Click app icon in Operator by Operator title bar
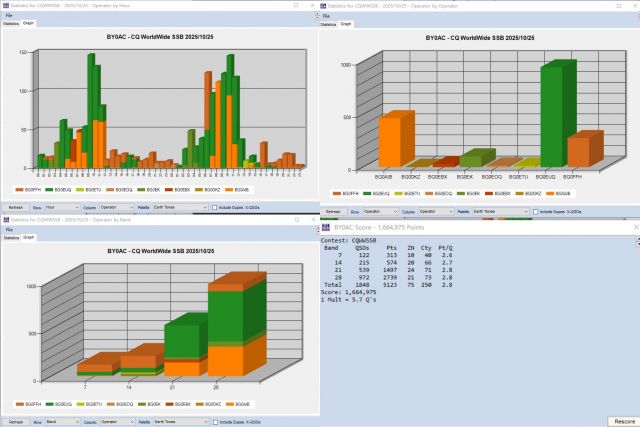Viewport: 640px width, 427px height. tap(325, 5)
